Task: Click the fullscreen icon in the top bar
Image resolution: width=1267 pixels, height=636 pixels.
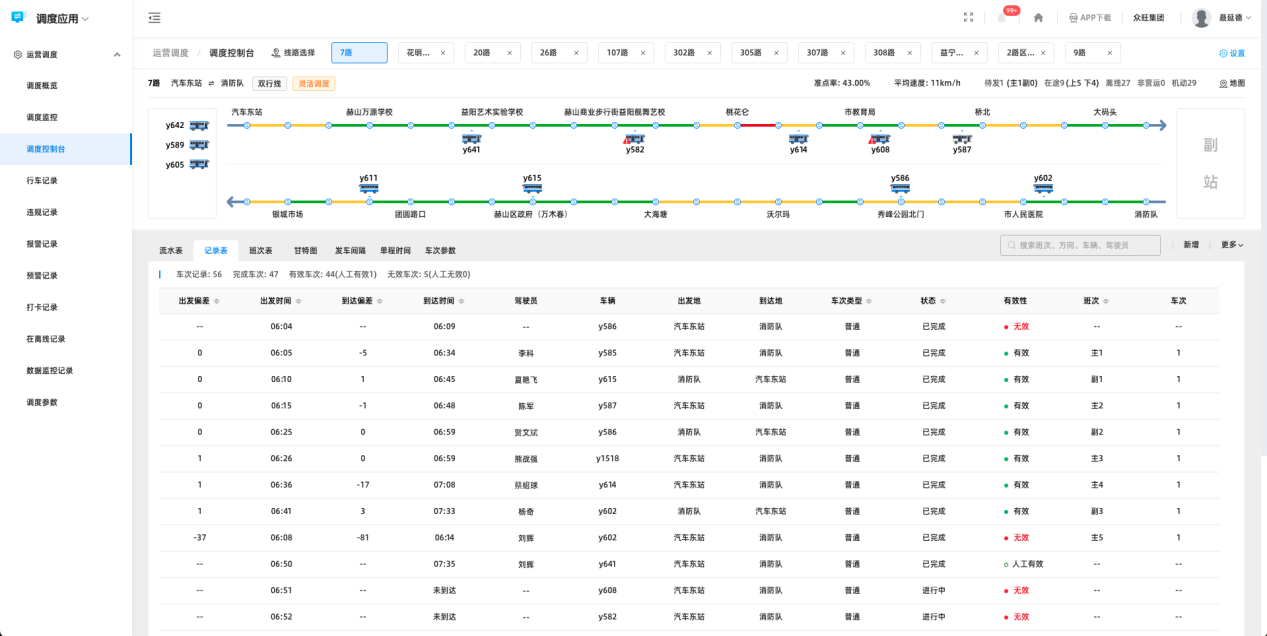Action: pyautogui.click(x=968, y=18)
